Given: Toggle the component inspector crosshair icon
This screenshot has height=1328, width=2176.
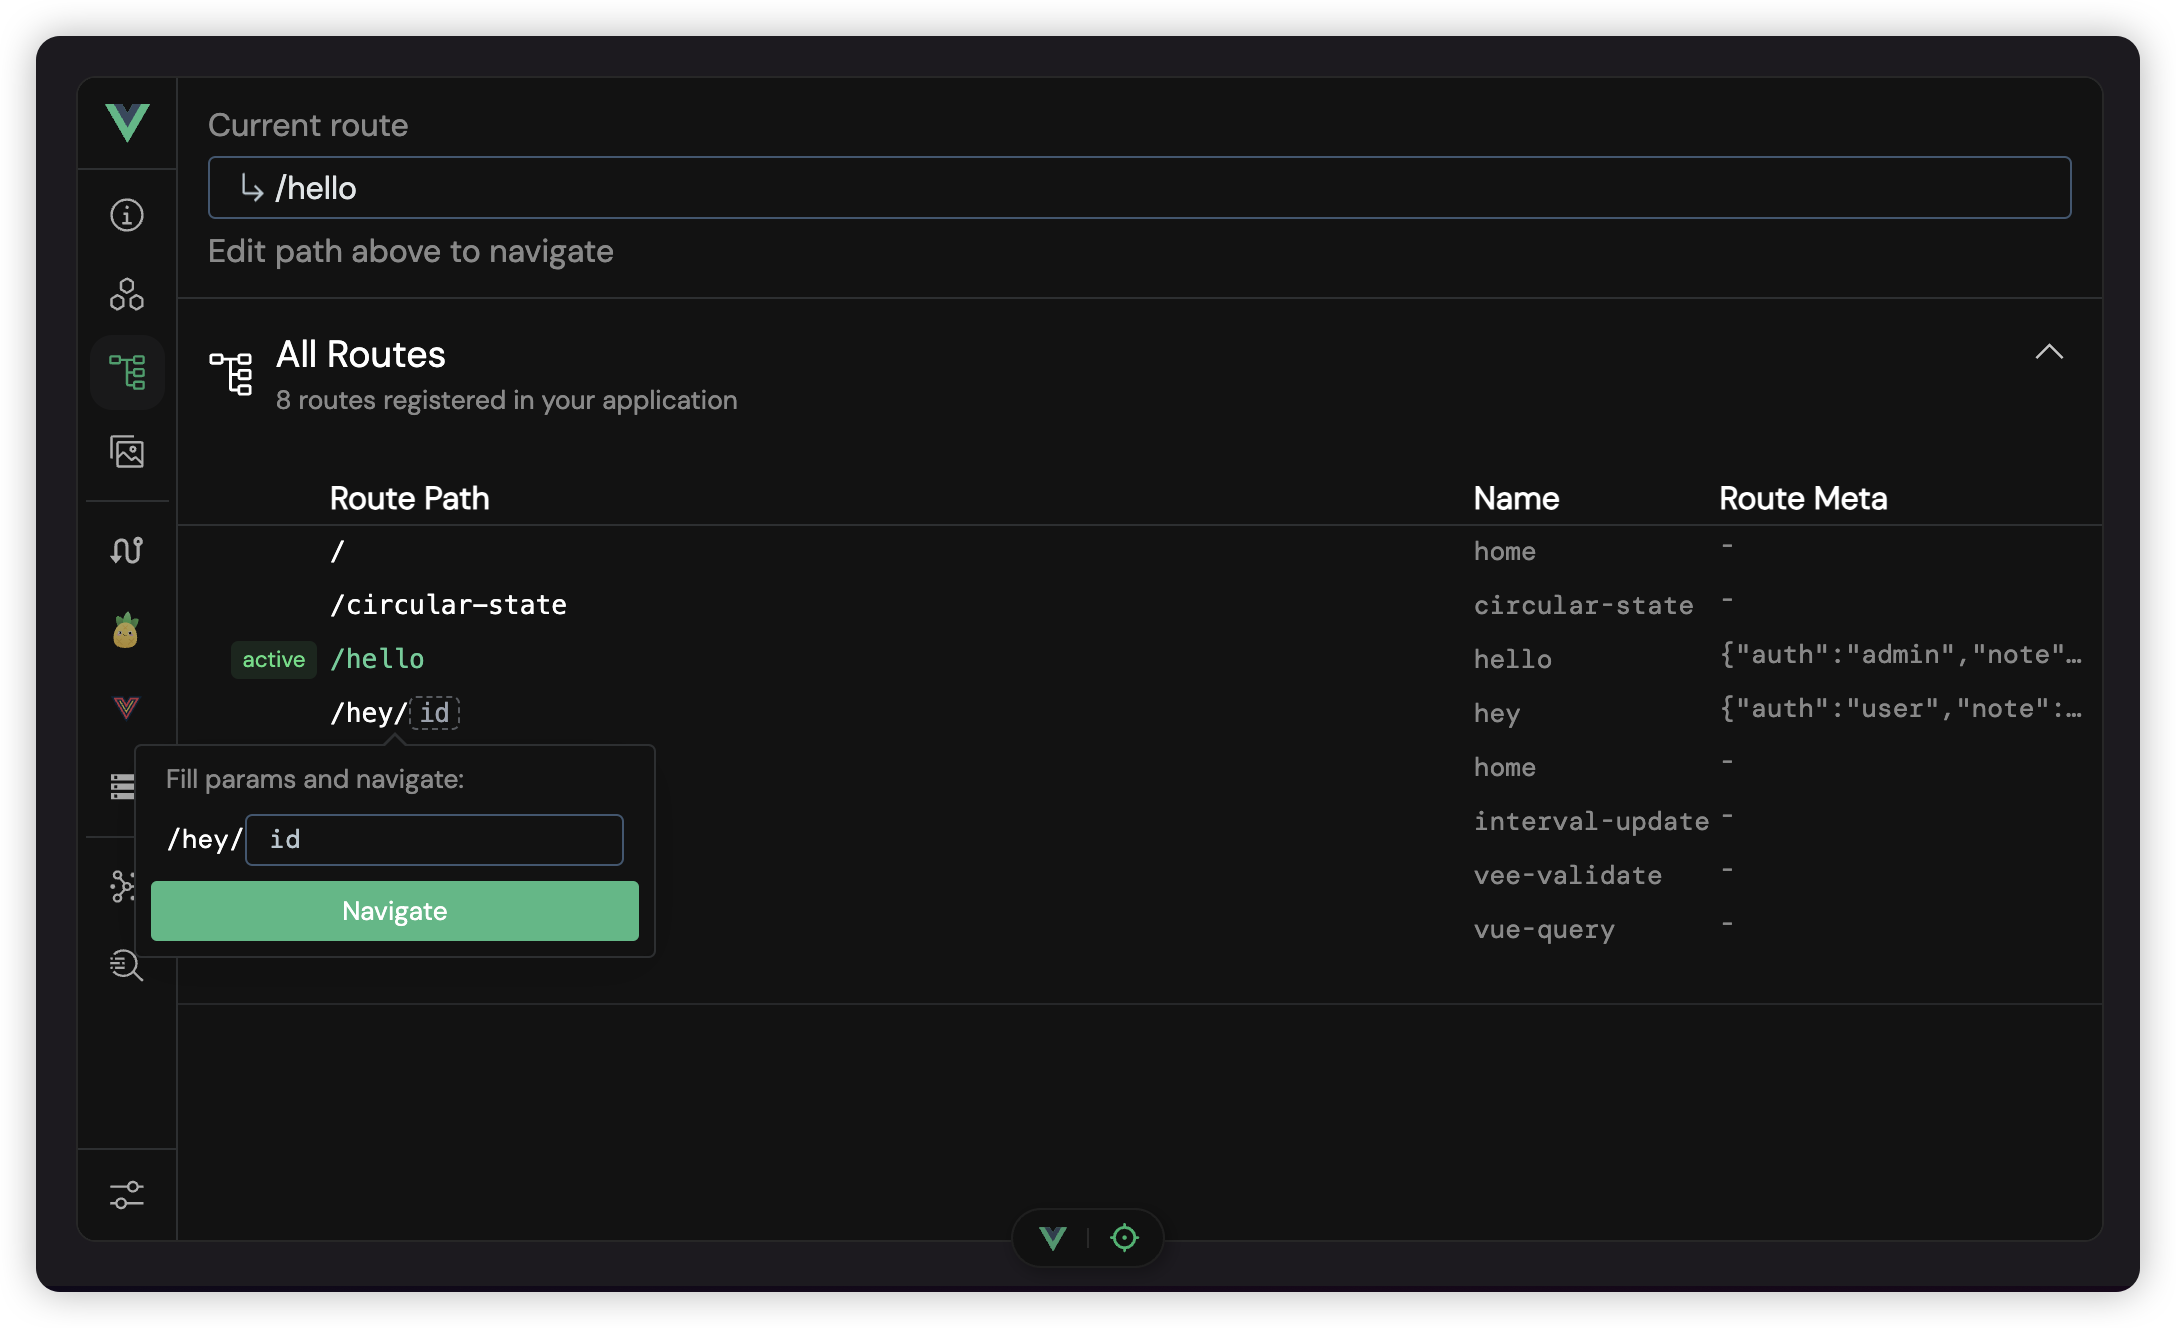Looking at the screenshot, I should pyautogui.click(x=1124, y=1238).
